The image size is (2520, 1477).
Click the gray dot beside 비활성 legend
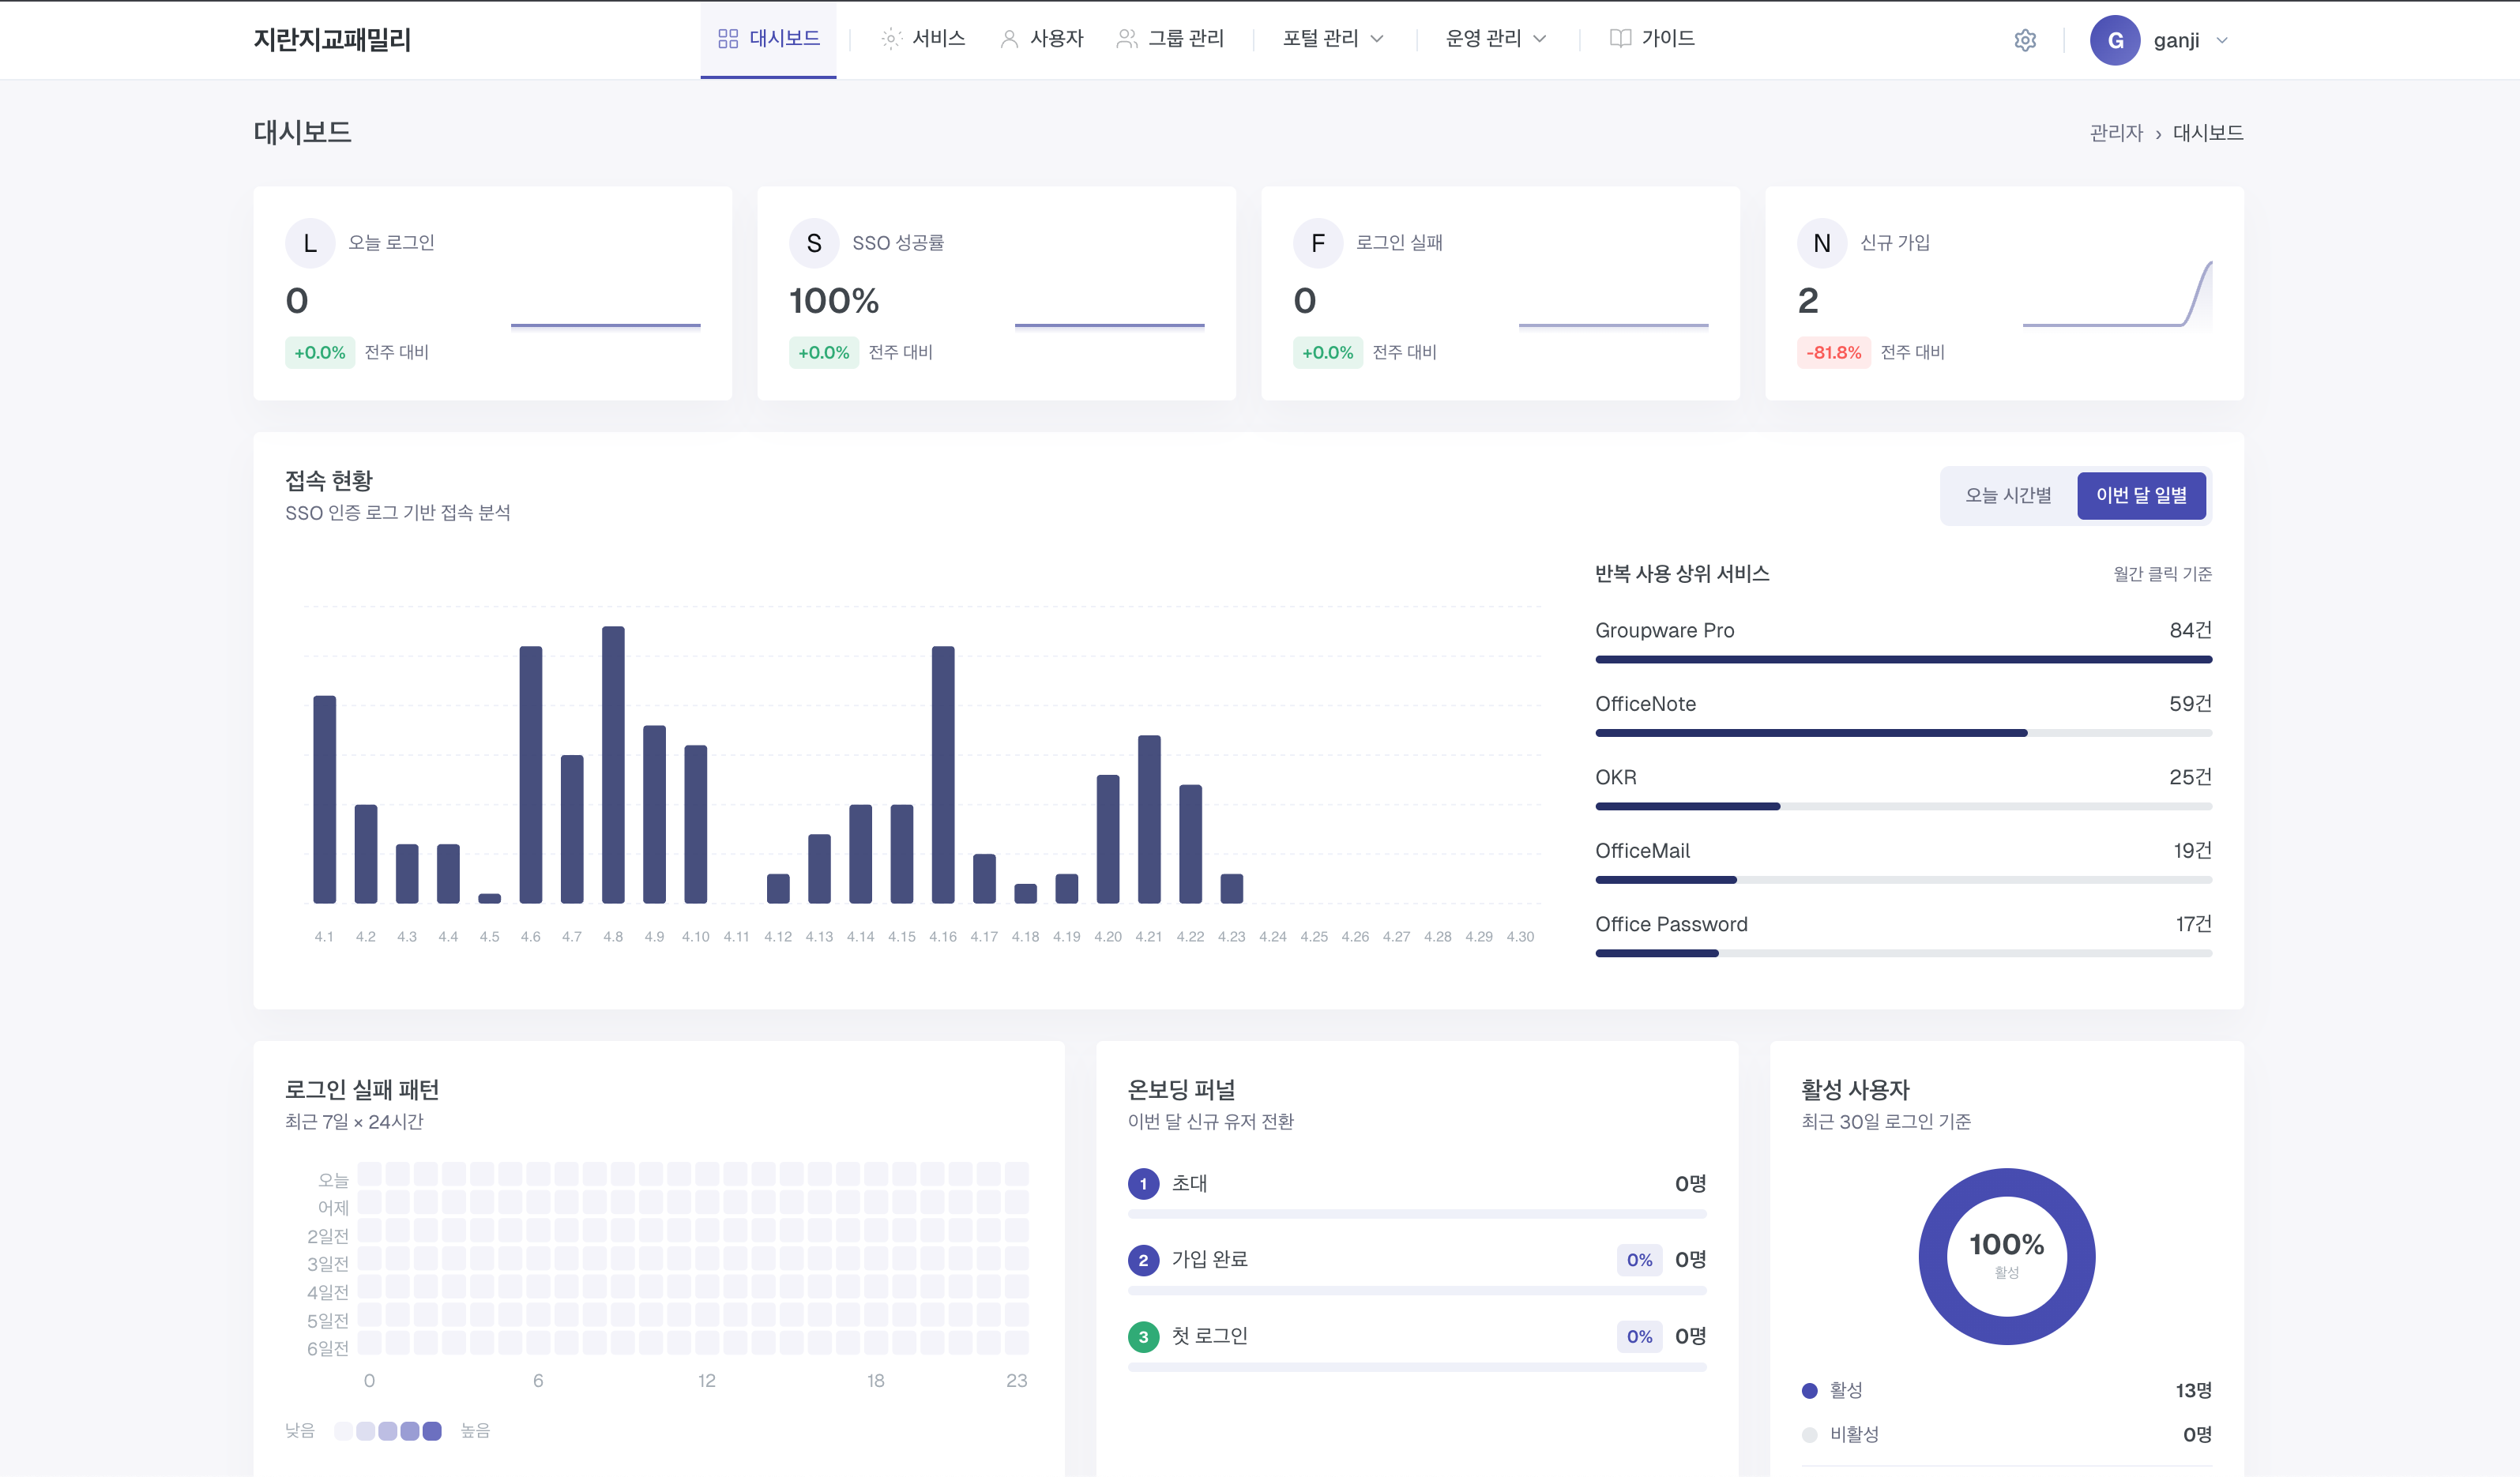tap(1809, 1435)
